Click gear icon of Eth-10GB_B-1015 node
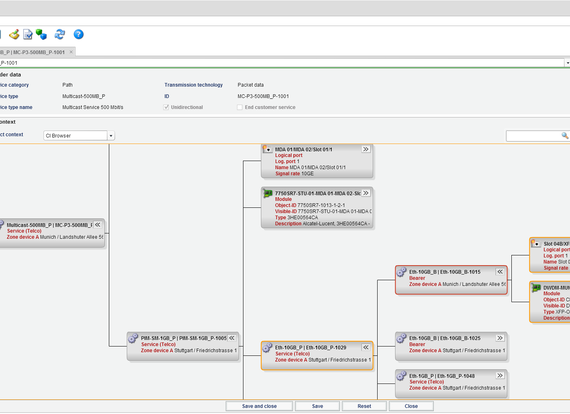The image size is (570, 414). coord(401,272)
